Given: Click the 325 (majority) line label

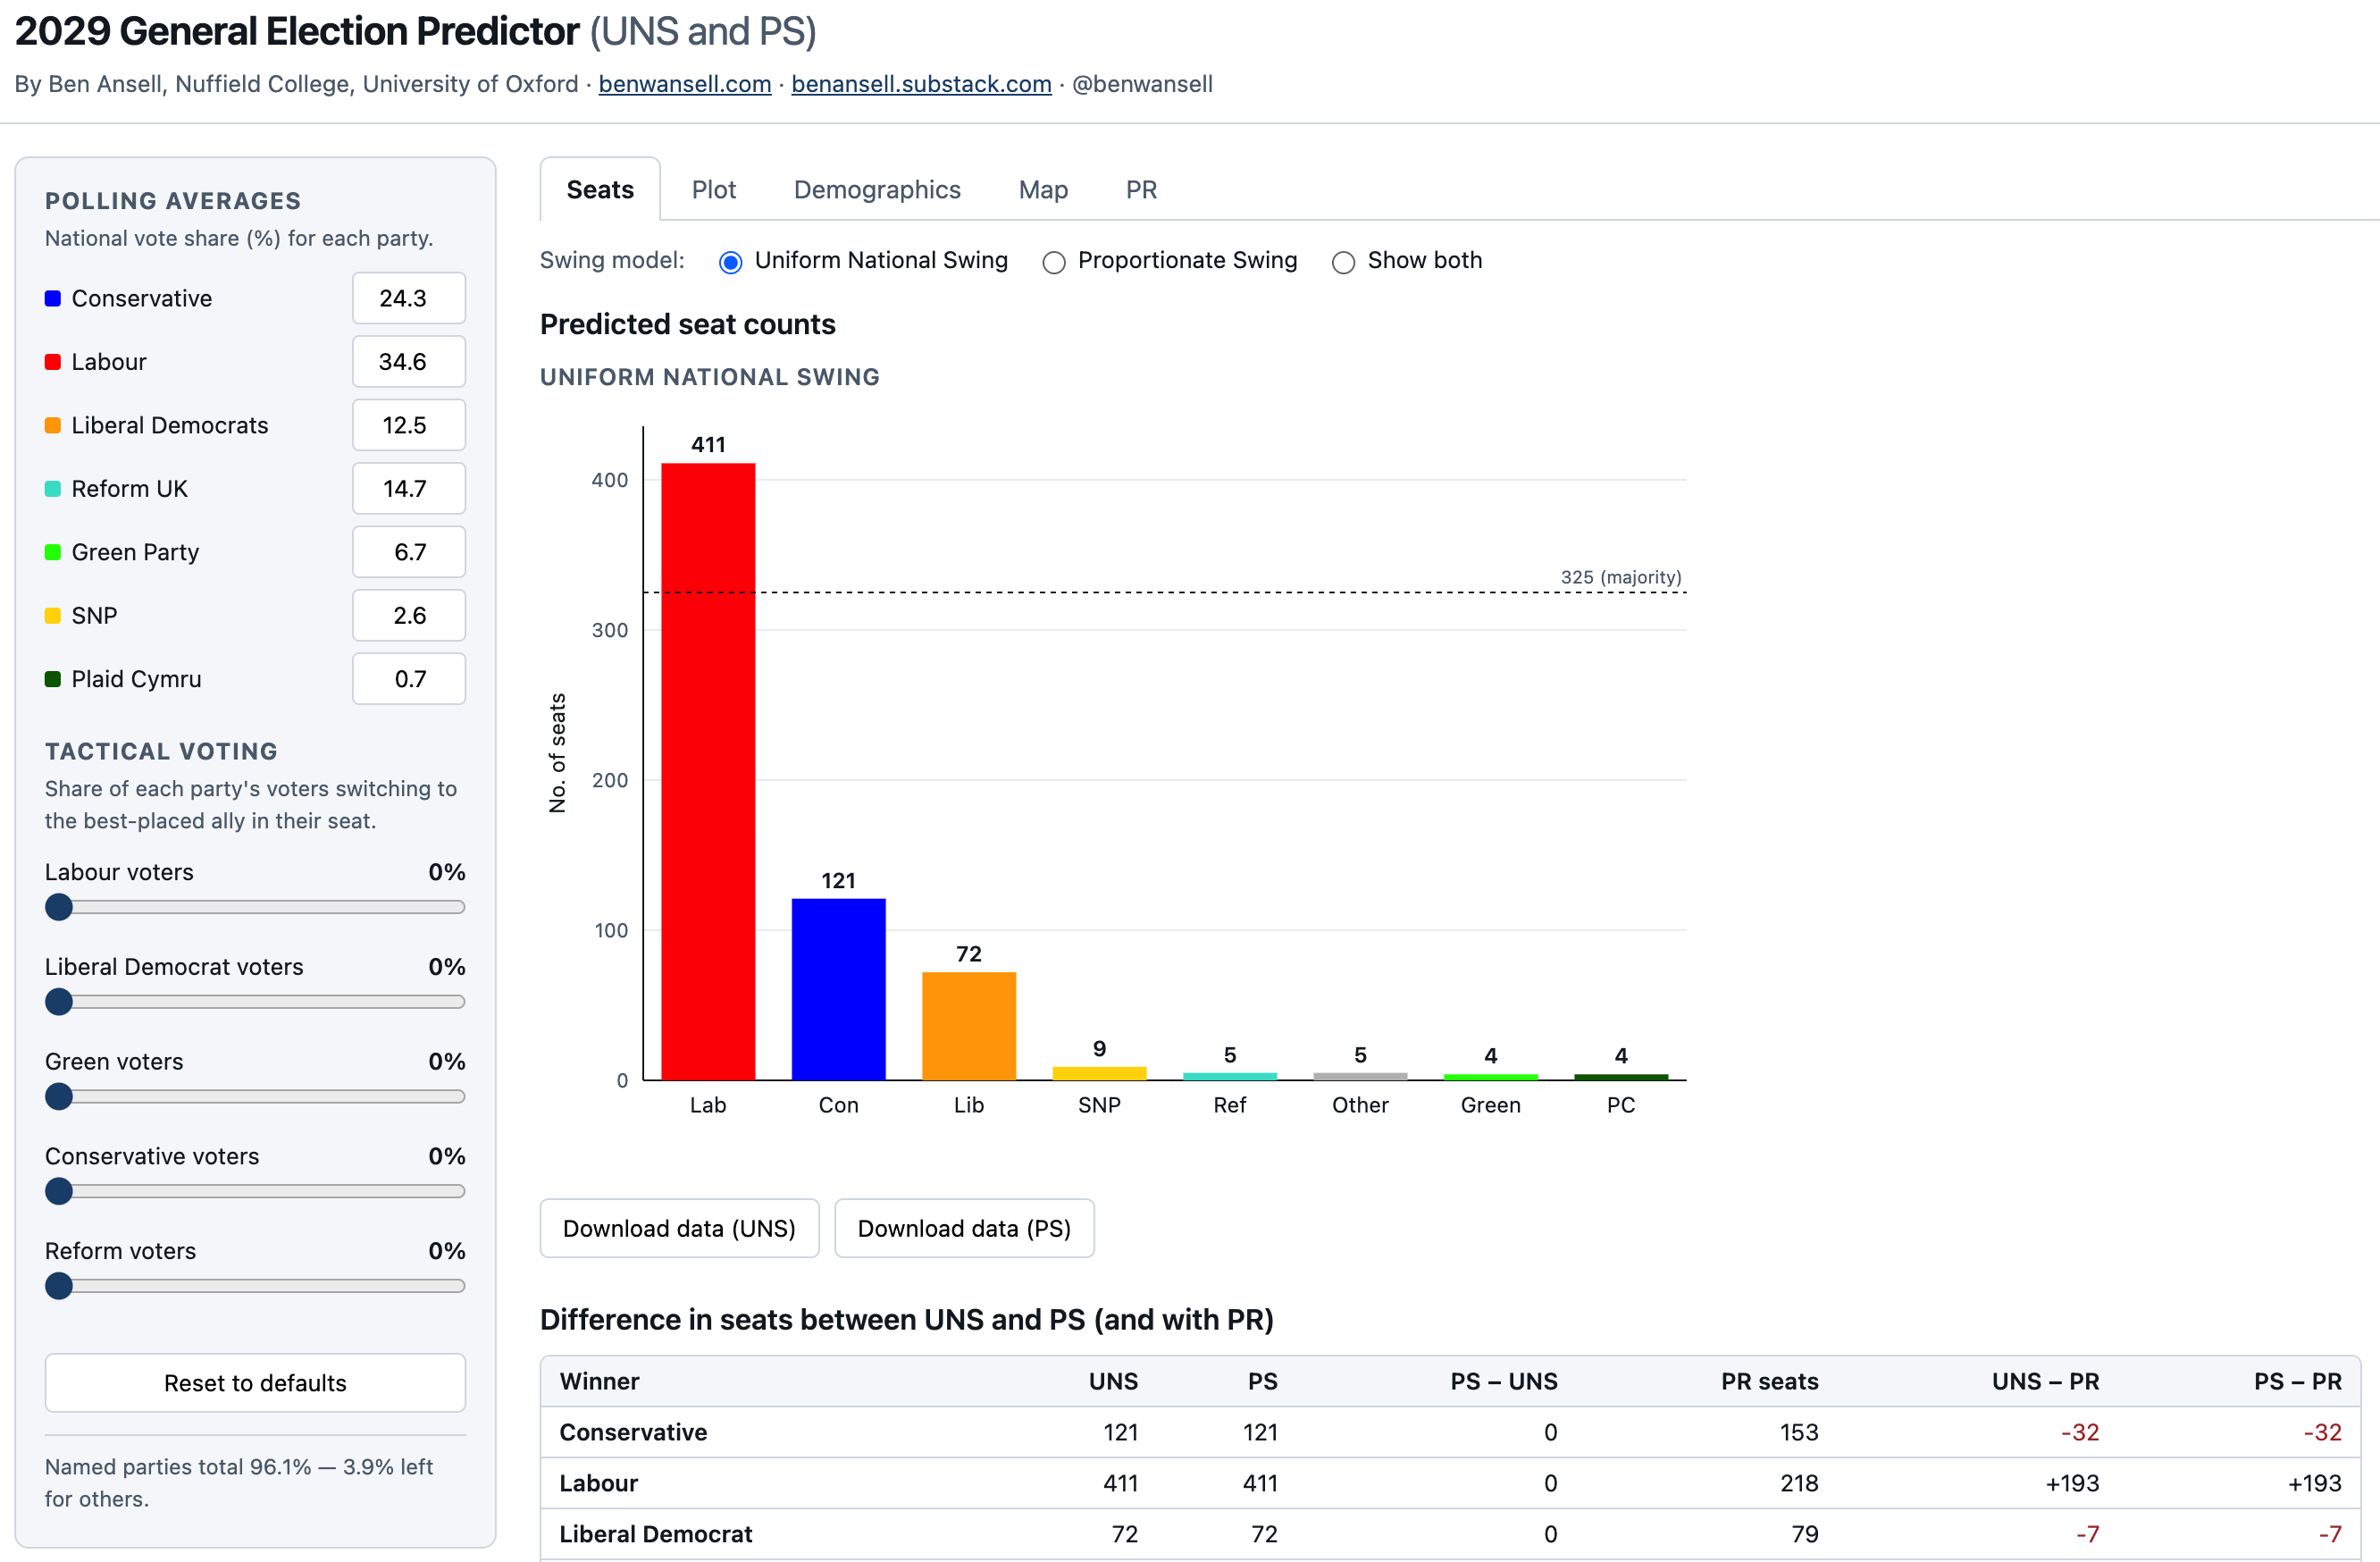Looking at the screenshot, I should 1621,577.
